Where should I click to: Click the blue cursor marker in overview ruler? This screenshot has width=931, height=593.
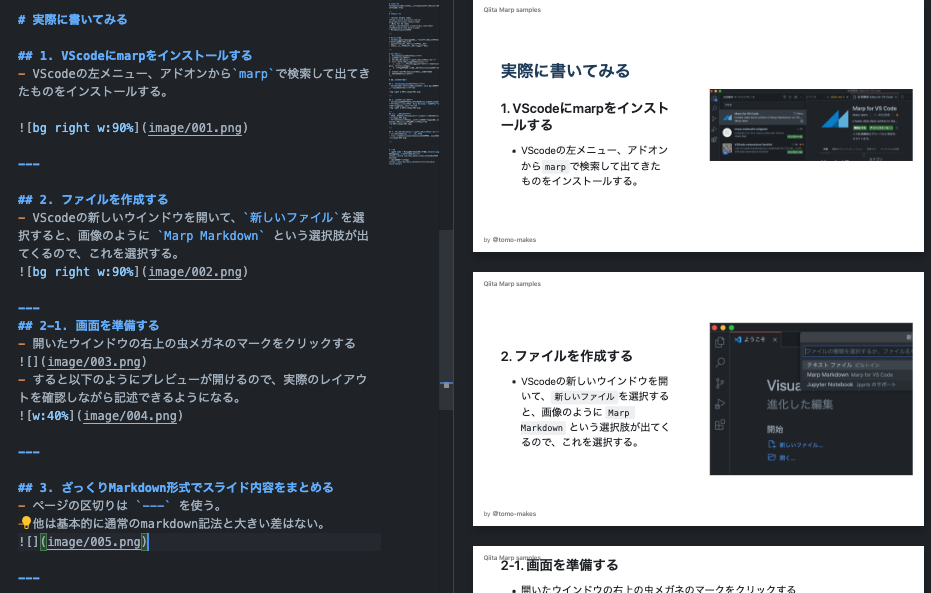[446, 385]
